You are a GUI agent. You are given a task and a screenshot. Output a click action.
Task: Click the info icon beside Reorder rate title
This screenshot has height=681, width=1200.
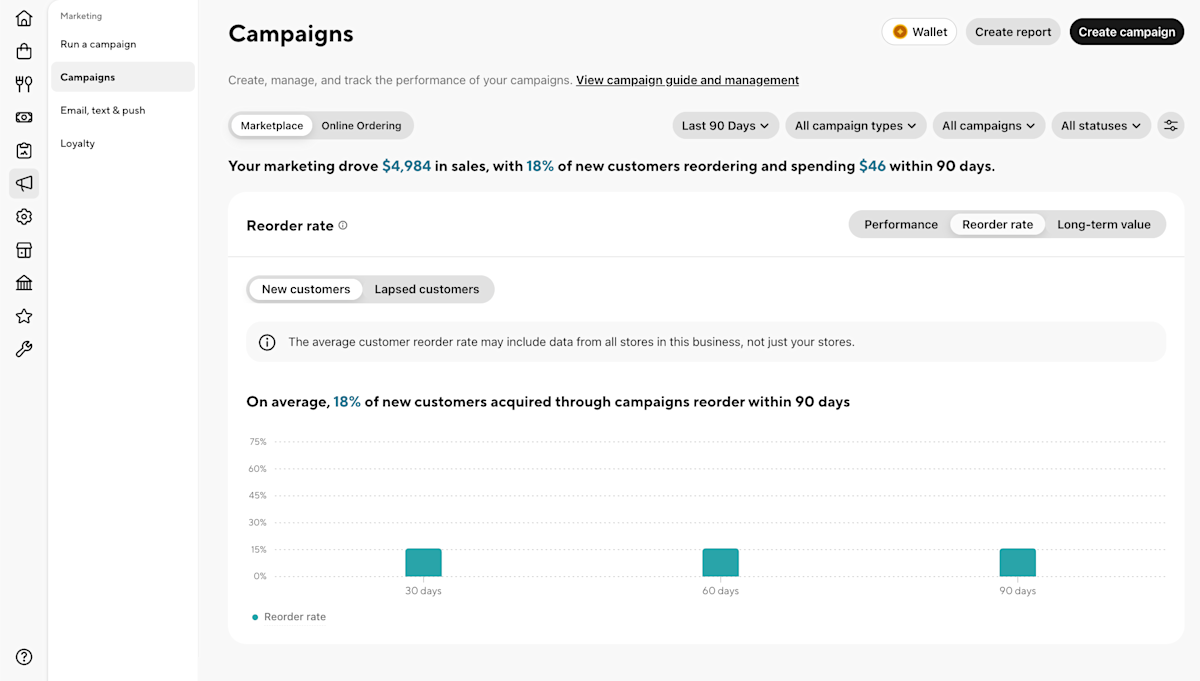coord(343,225)
